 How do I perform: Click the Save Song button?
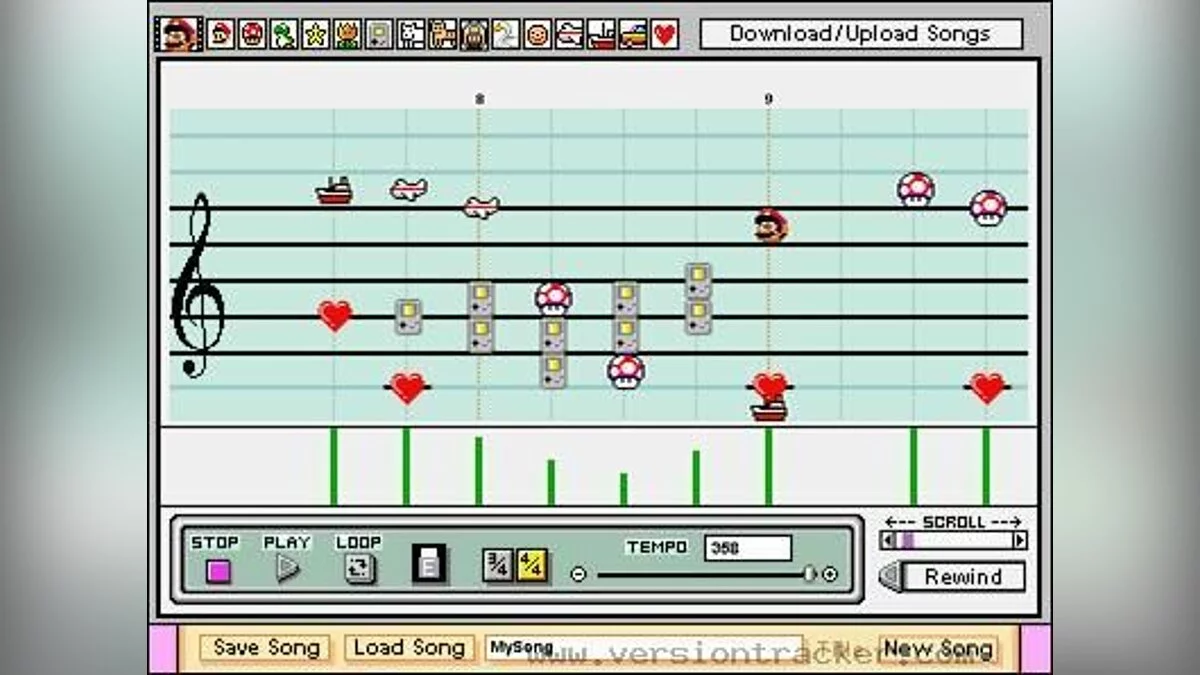click(x=266, y=648)
